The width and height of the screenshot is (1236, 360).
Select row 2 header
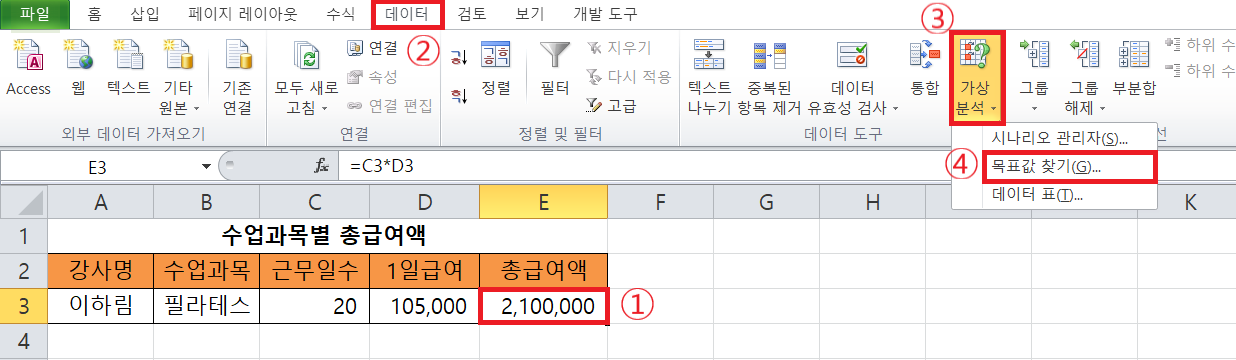23,270
